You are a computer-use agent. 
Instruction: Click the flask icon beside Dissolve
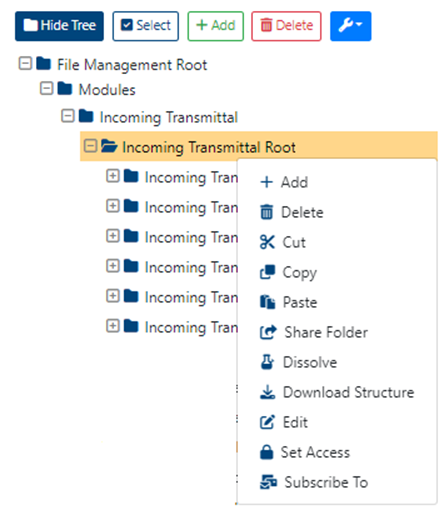(267, 362)
